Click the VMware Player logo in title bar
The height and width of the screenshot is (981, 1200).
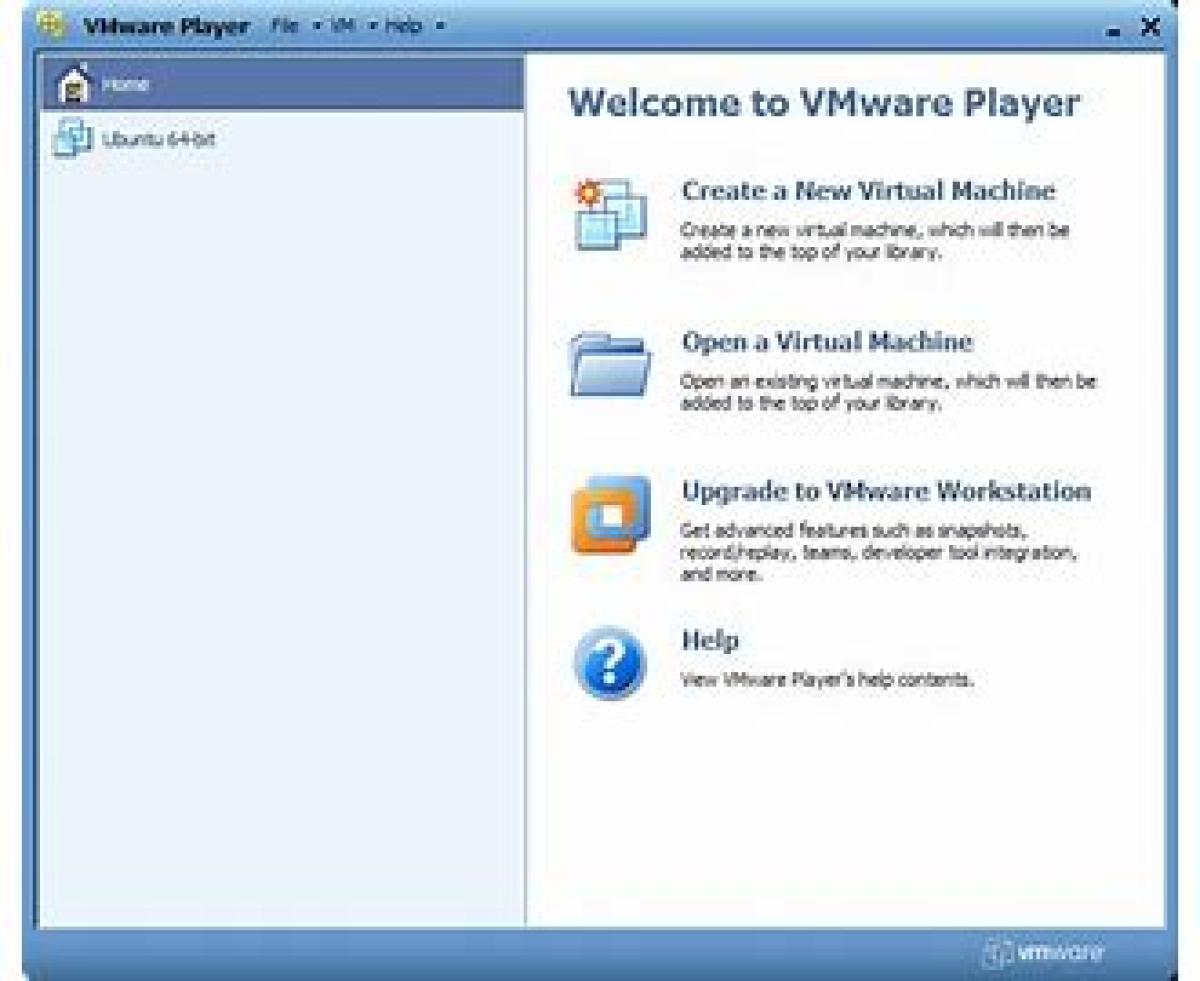pyautogui.click(x=52, y=25)
